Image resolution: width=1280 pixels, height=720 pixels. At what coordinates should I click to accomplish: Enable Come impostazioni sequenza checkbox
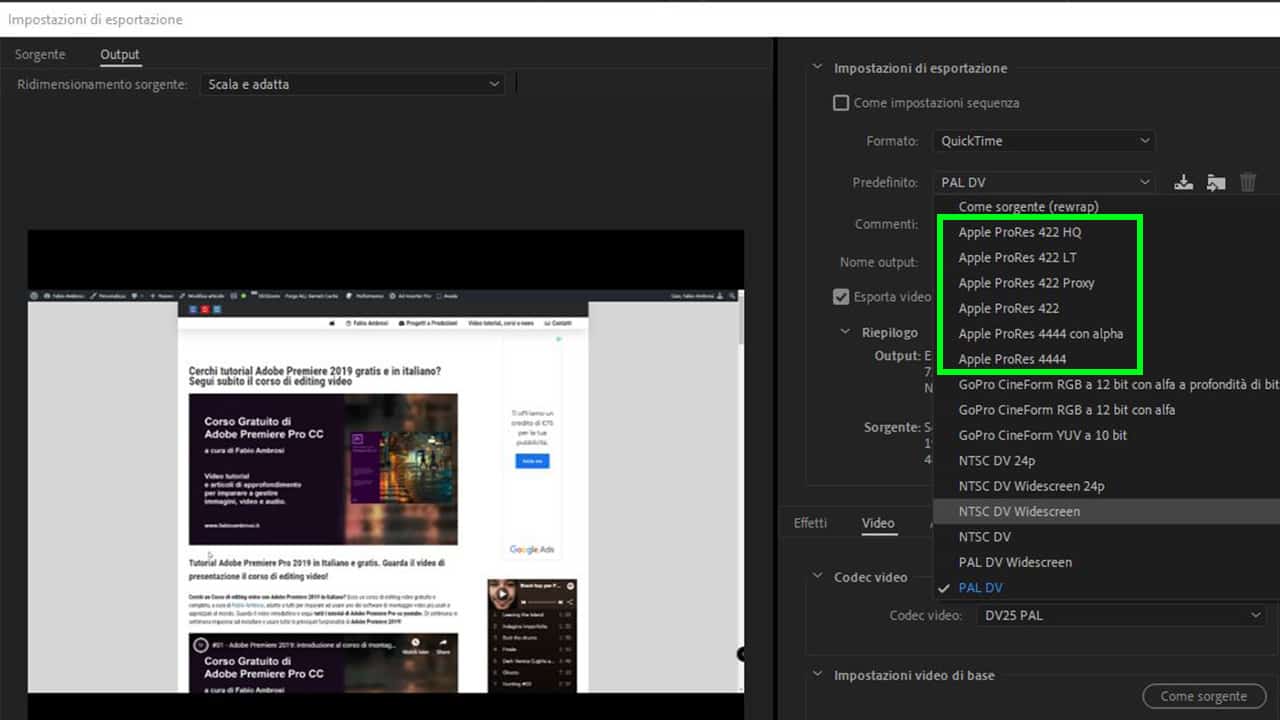pyautogui.click(x=841, y=103)
